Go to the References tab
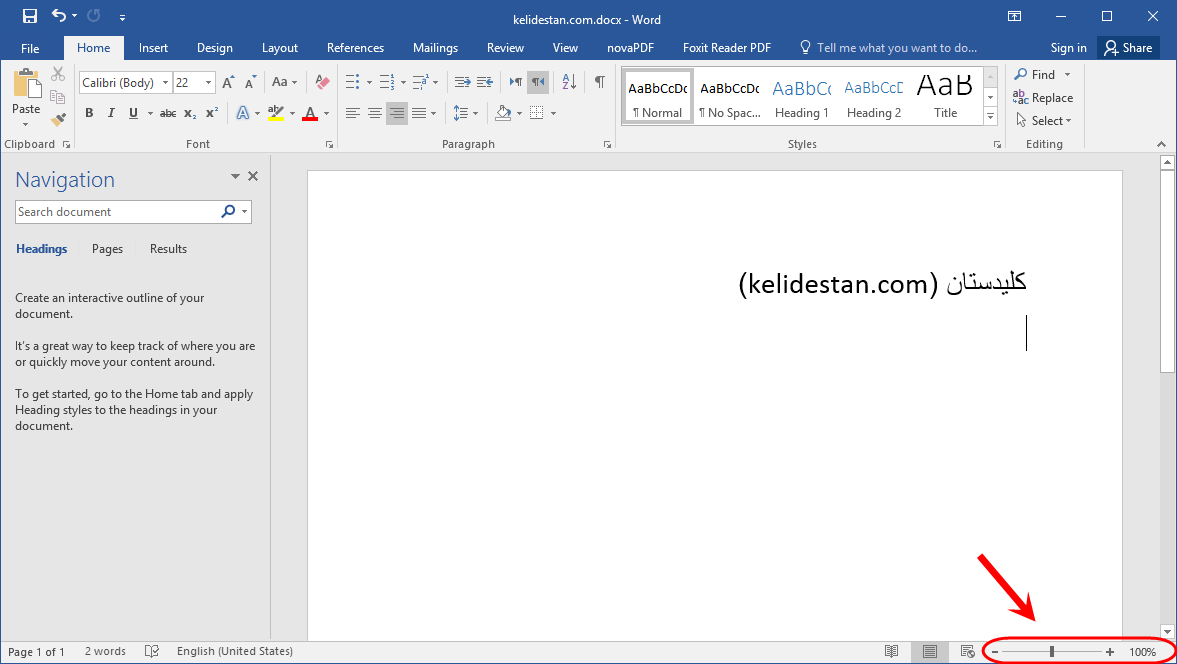This screenshot has height=664, width=1177. click(x=355, y=48)
